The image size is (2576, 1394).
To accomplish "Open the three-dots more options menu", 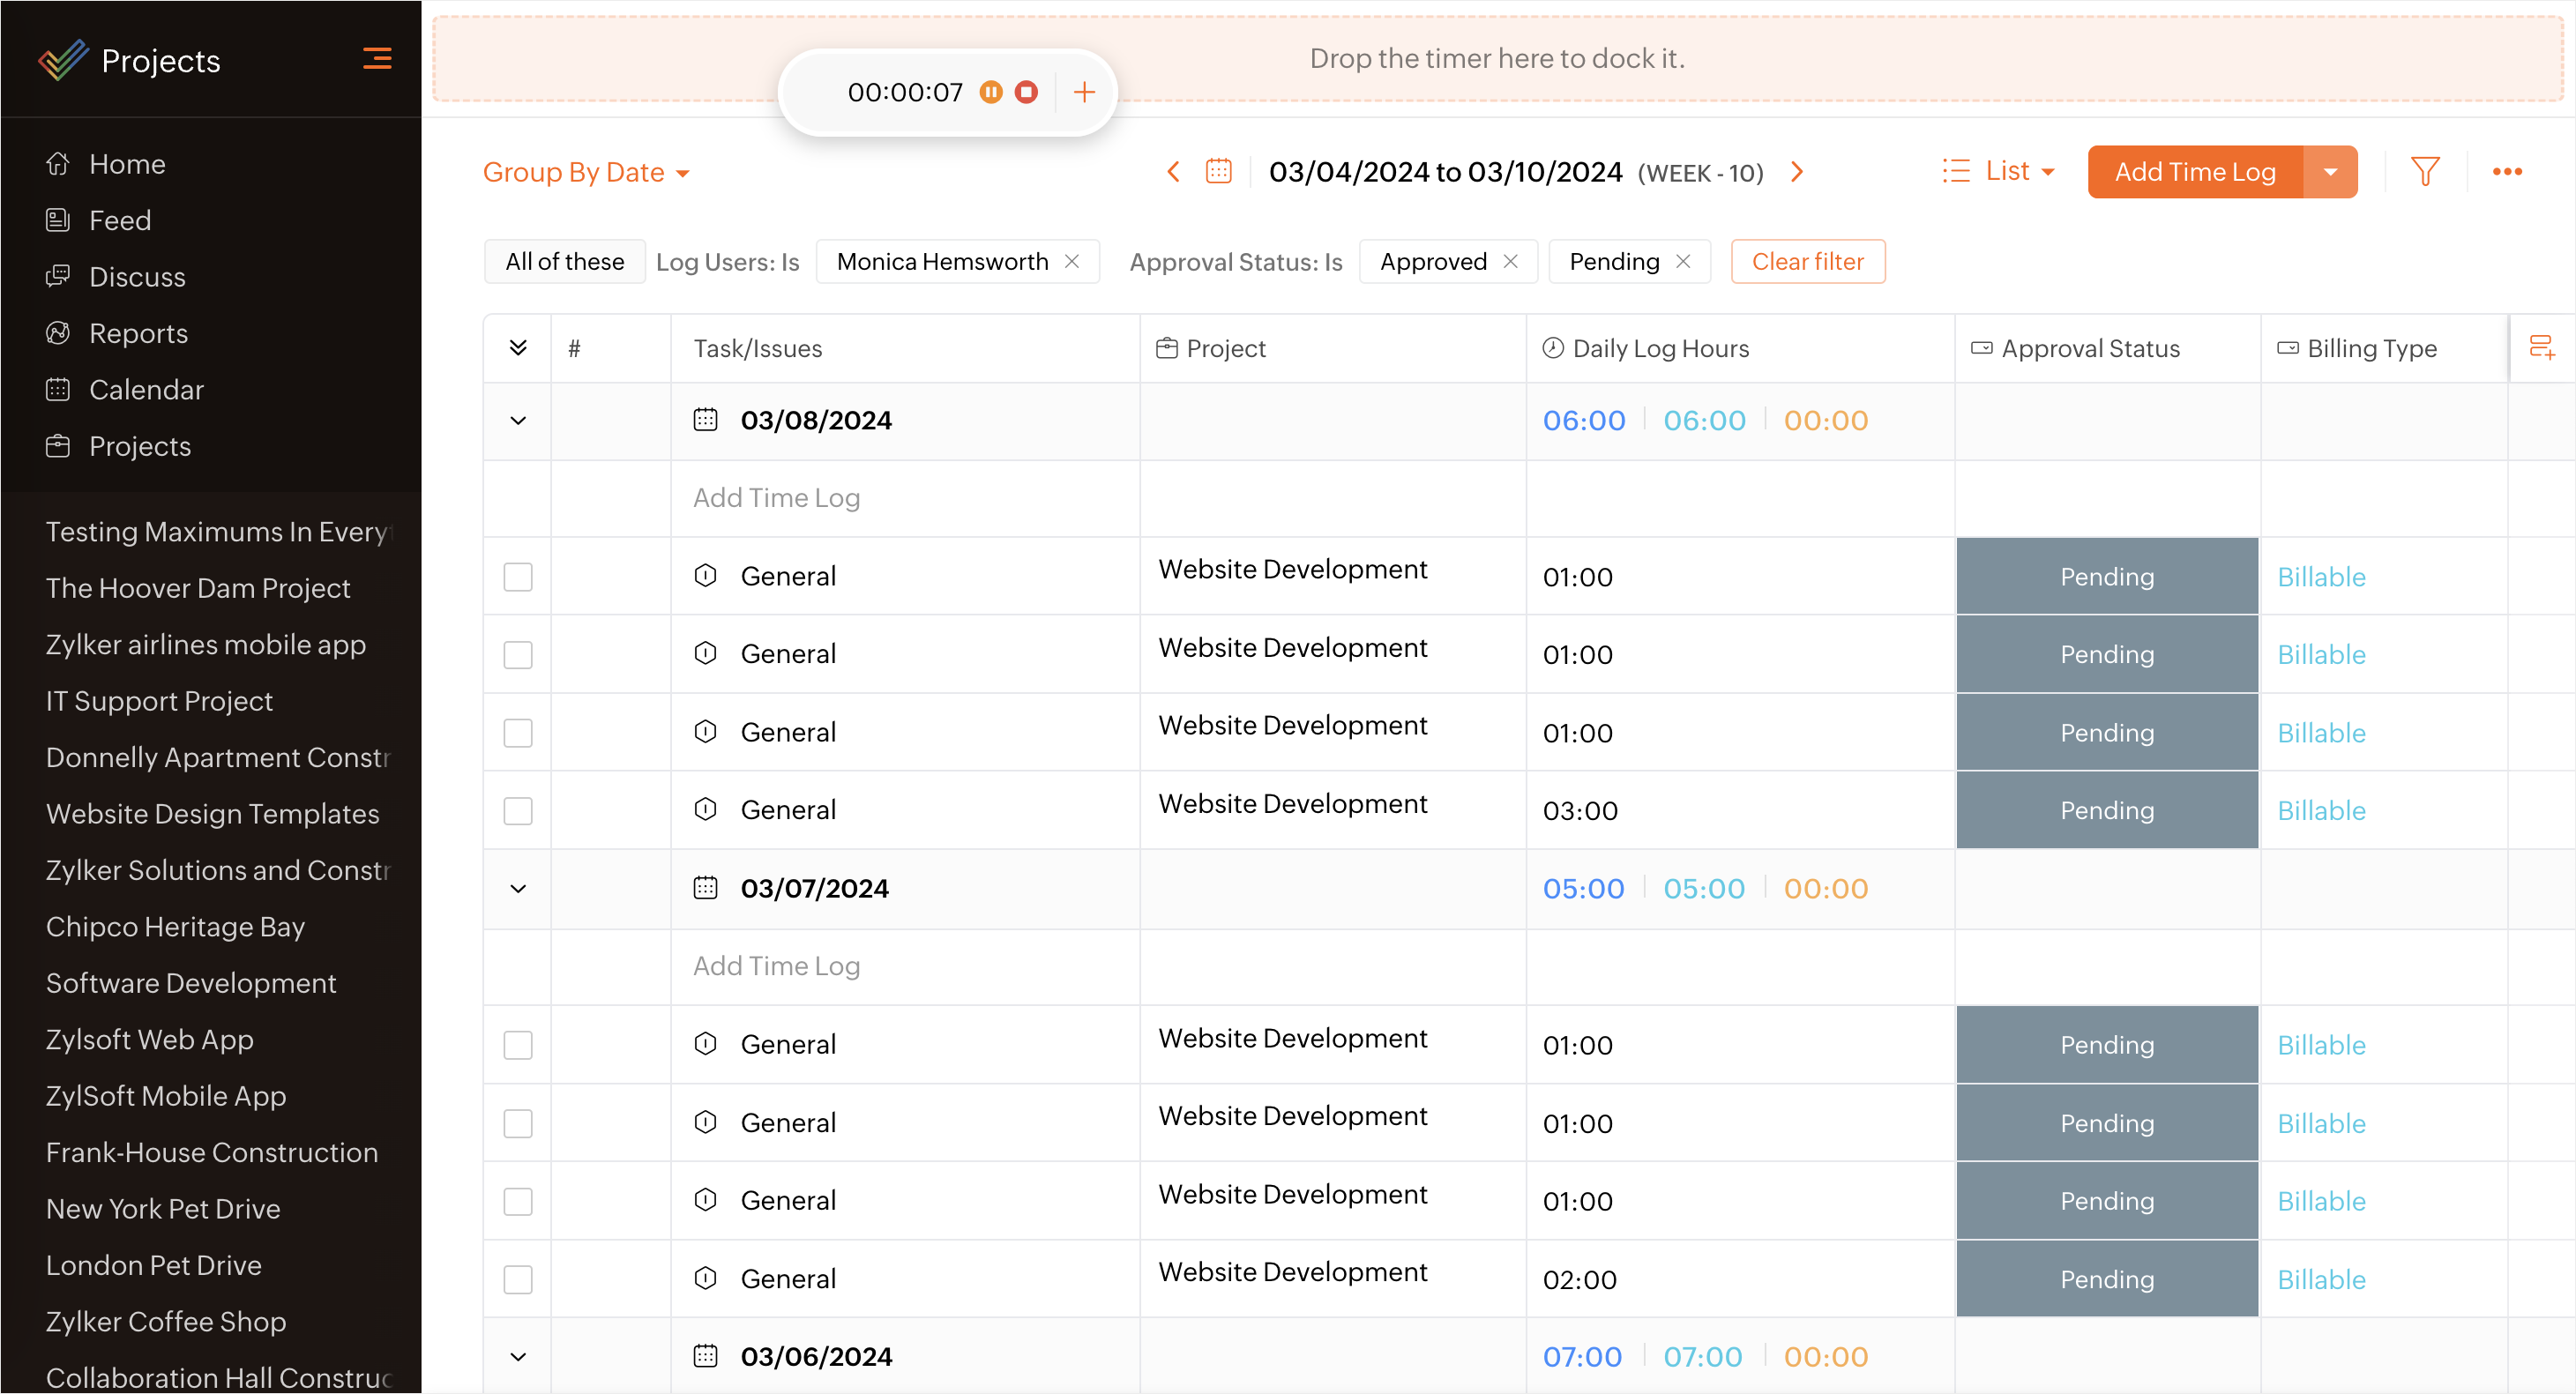I will pos(2507,172).
